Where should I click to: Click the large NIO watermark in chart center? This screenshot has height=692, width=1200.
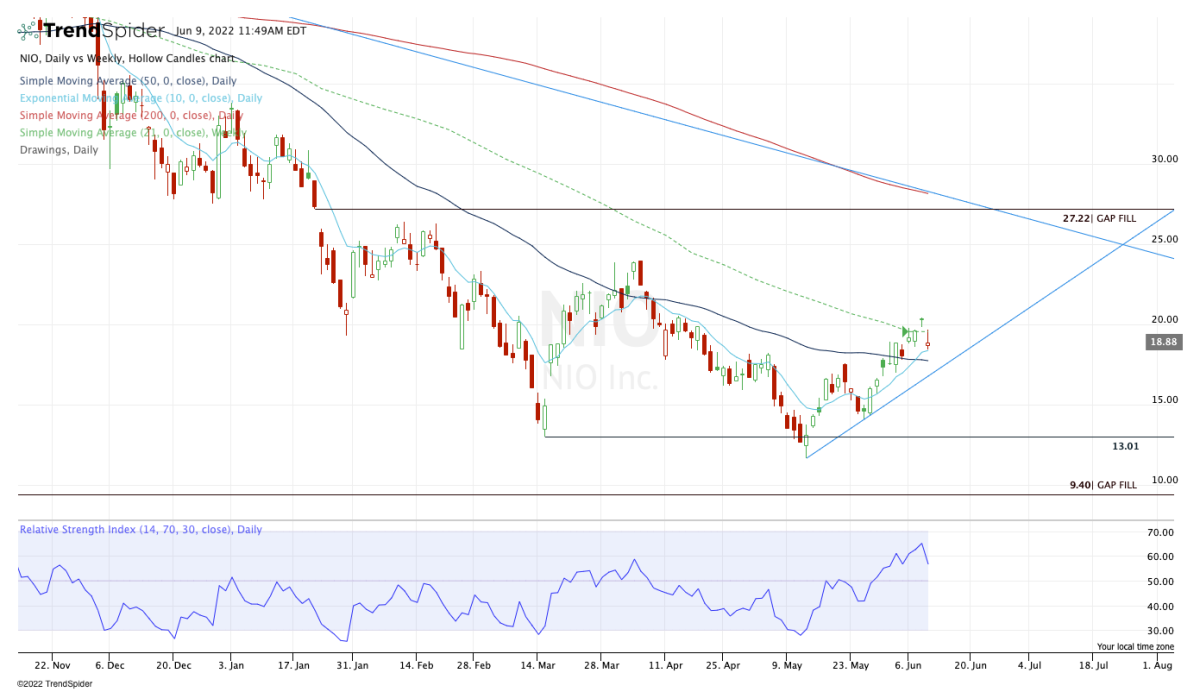(x=600, y=319)
